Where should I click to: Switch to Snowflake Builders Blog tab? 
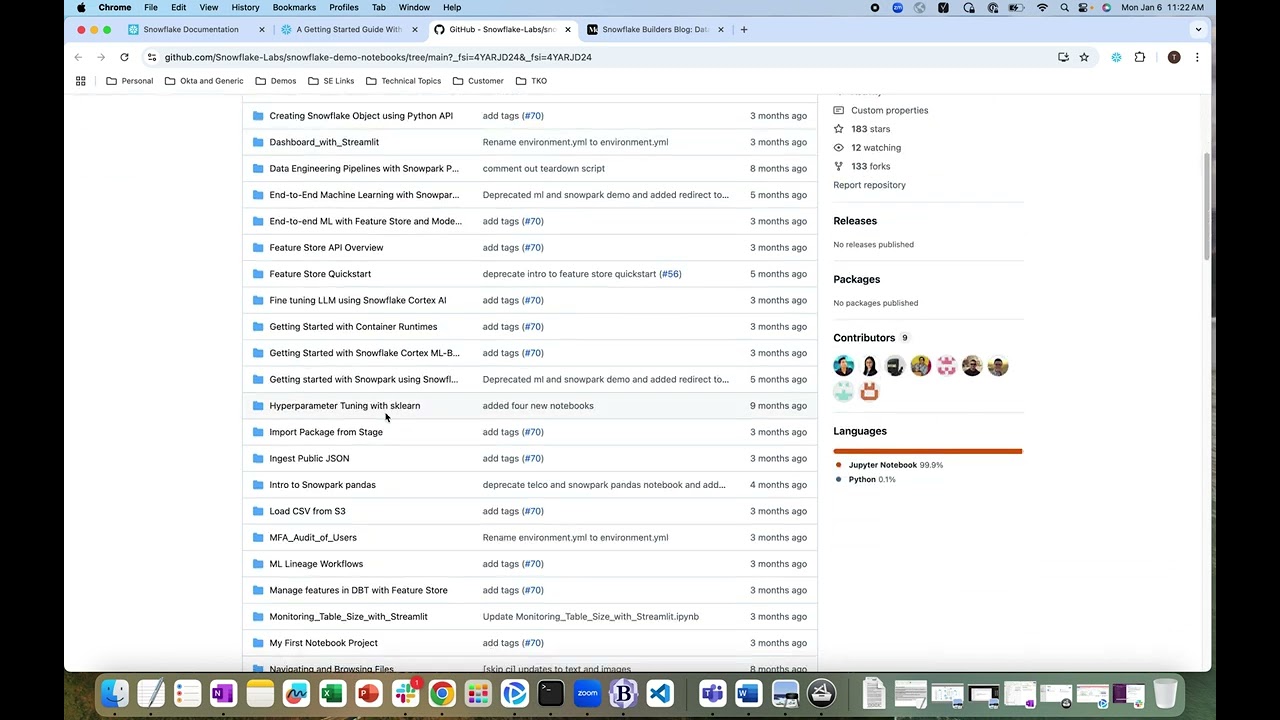click(x=655, y=29)
